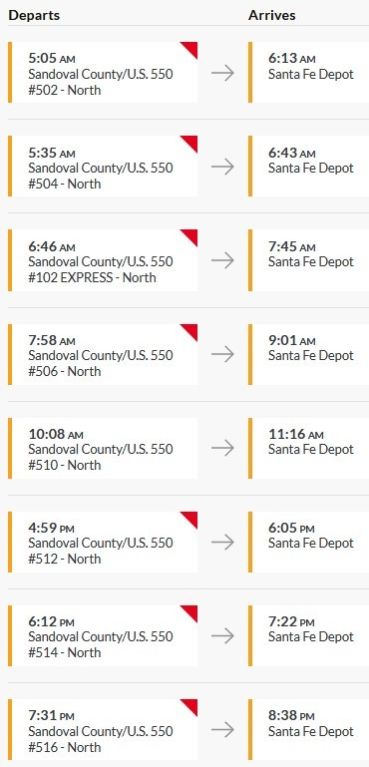Click red corner marker on #102 EXPRESS card
Viewport: 369px width, 767px height.
191,236
